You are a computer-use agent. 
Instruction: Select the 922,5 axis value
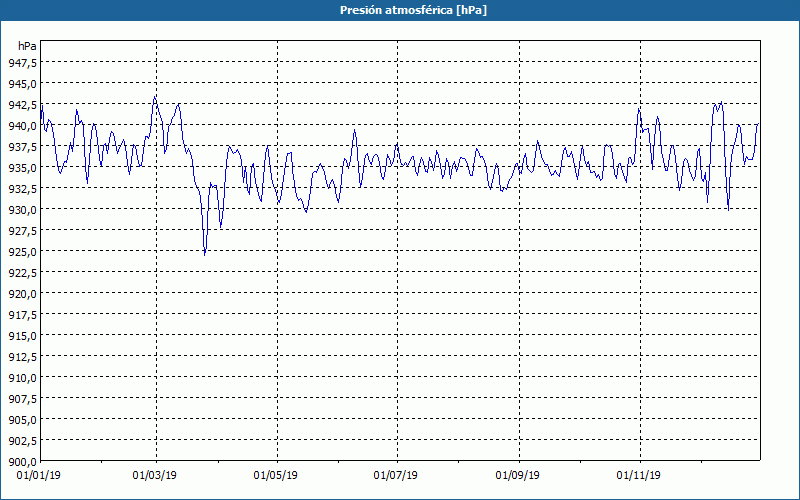pyautogui.click(x=22, y=272)
